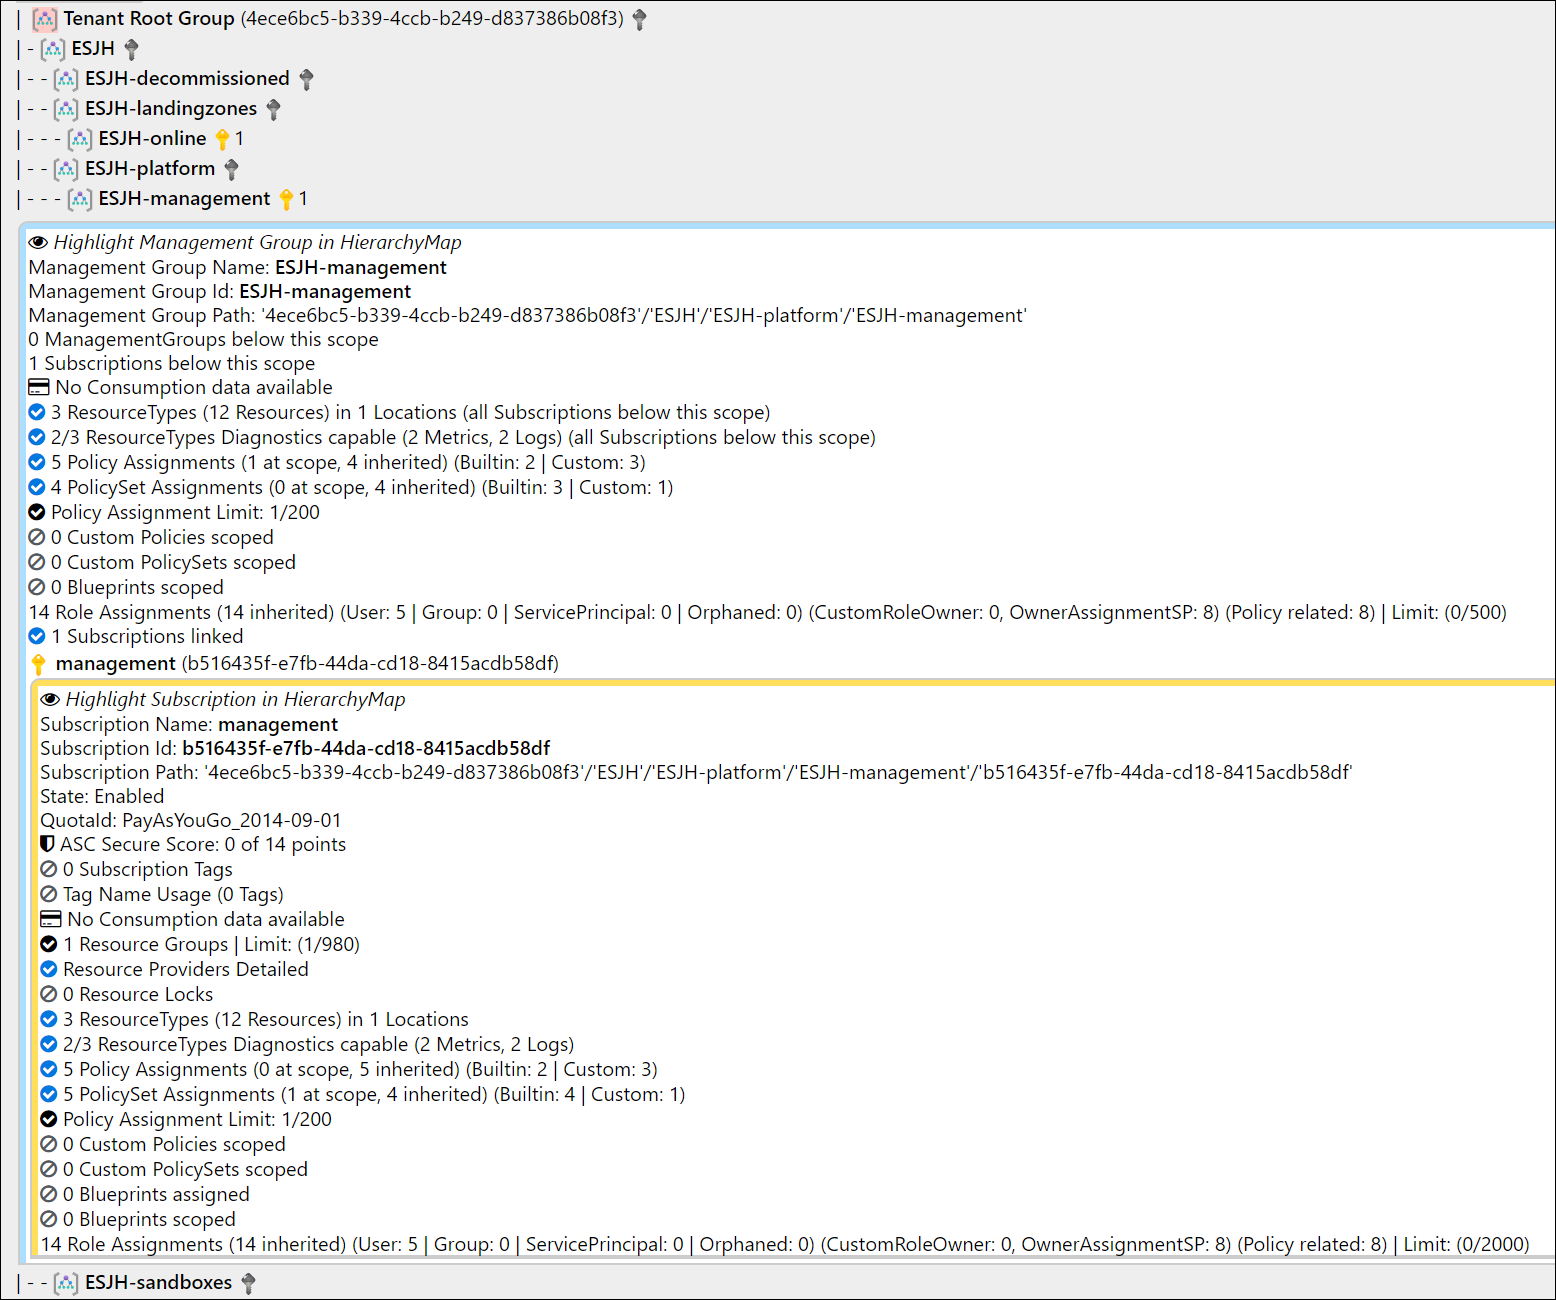Click the ESJH-sandboxes management group icon
The image size is (1556, 1300).
66,1283
